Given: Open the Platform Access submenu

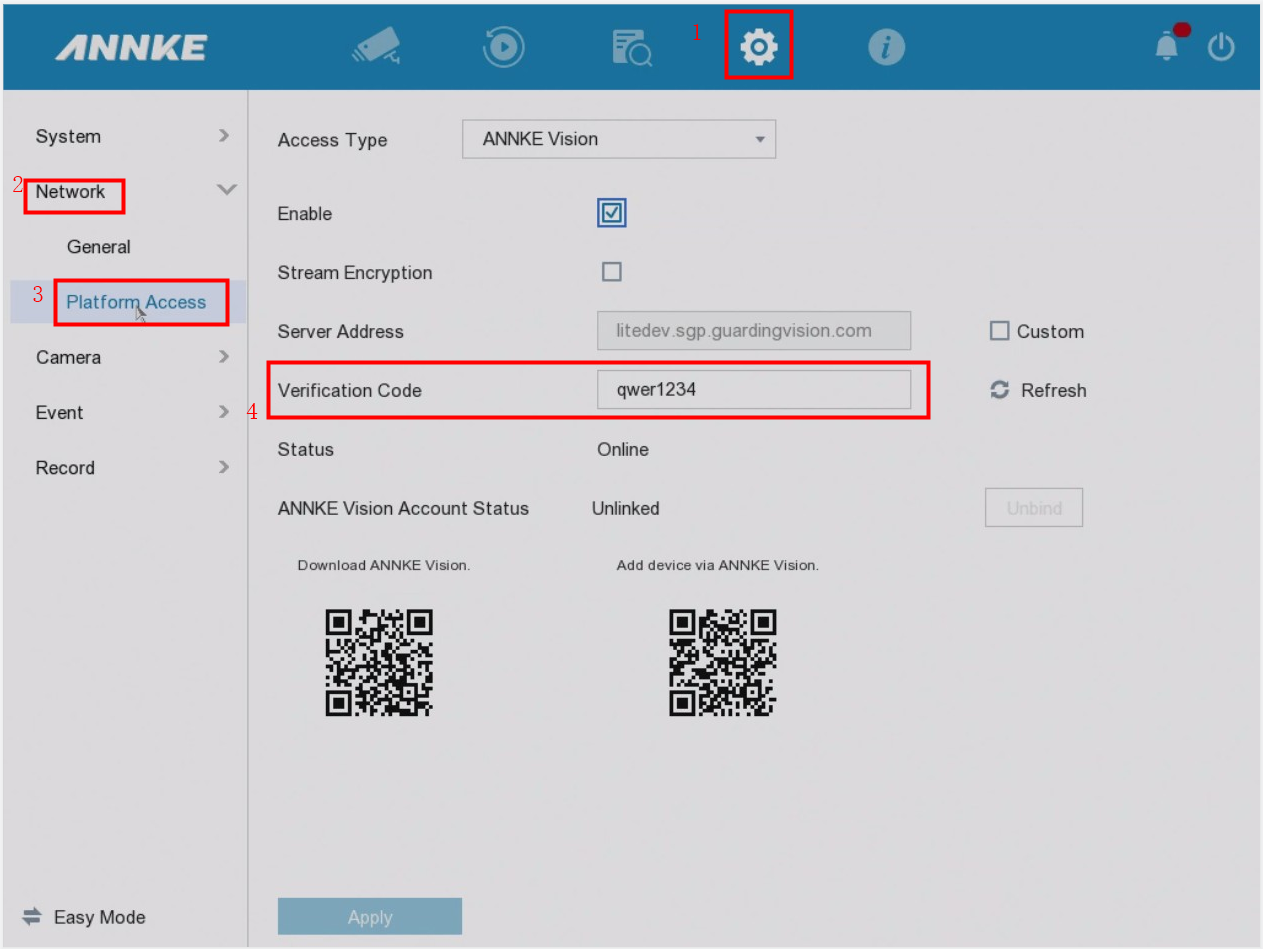Looking at the screenshot, I should (136, 302).
